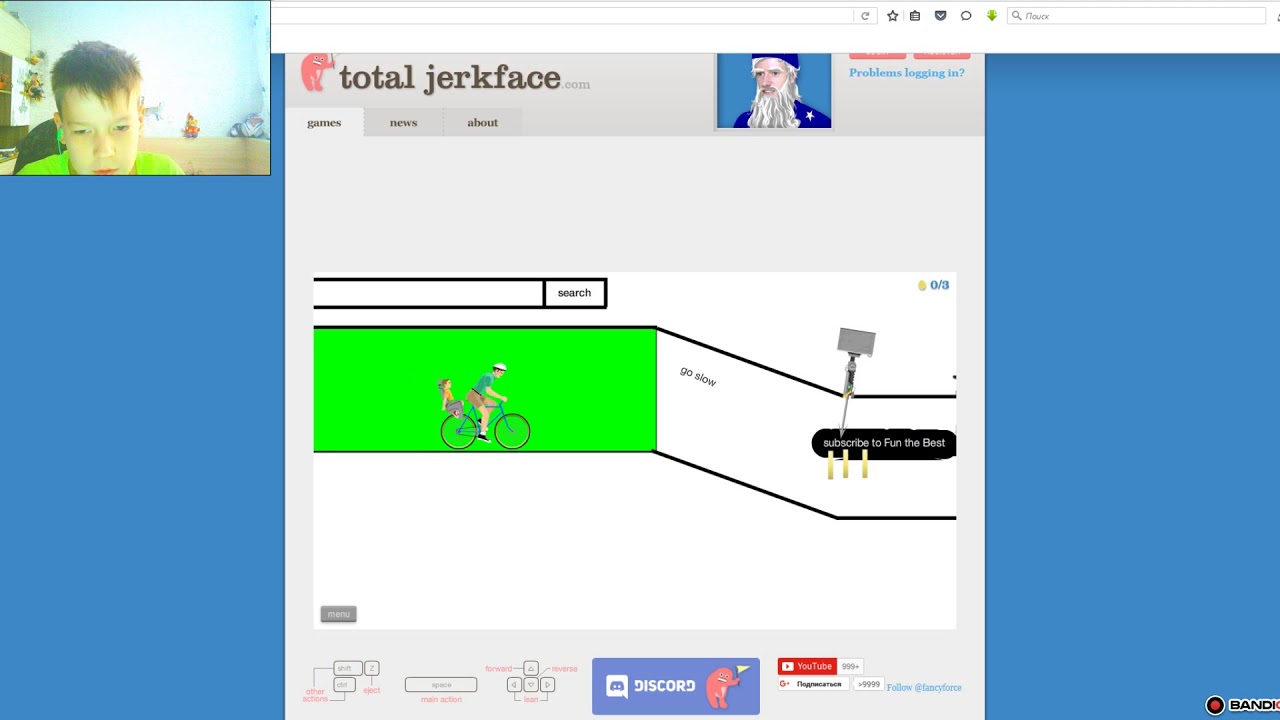Open the in-game menu button
Viewport: 1280px width, 720px height.
[x=338, y=614]
